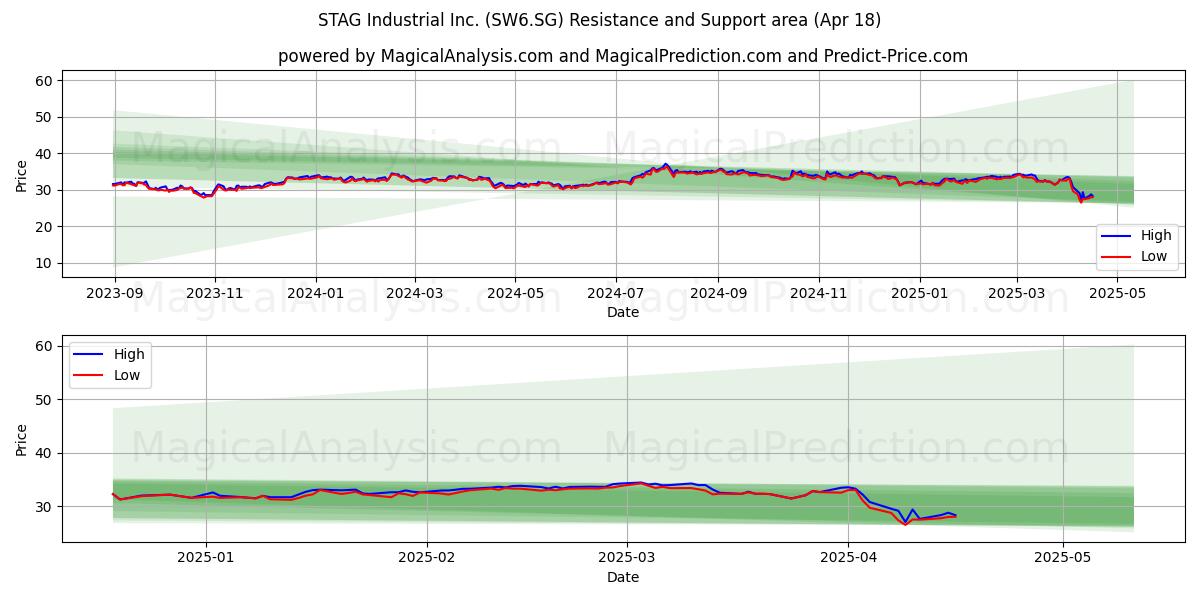Click the chart title 'STAG Industrial Inc. (SW6.SG) Resistance and Support area (Apr 18)'
Image resolution: width=1200 pixels, height=600 pixels.
pyautogui.click(x=599, y=20)
